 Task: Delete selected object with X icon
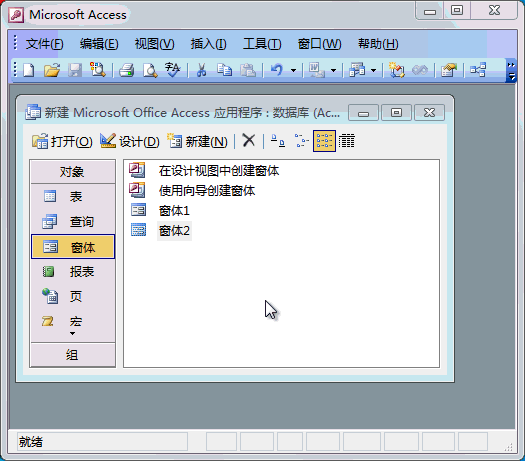point(249,141)
